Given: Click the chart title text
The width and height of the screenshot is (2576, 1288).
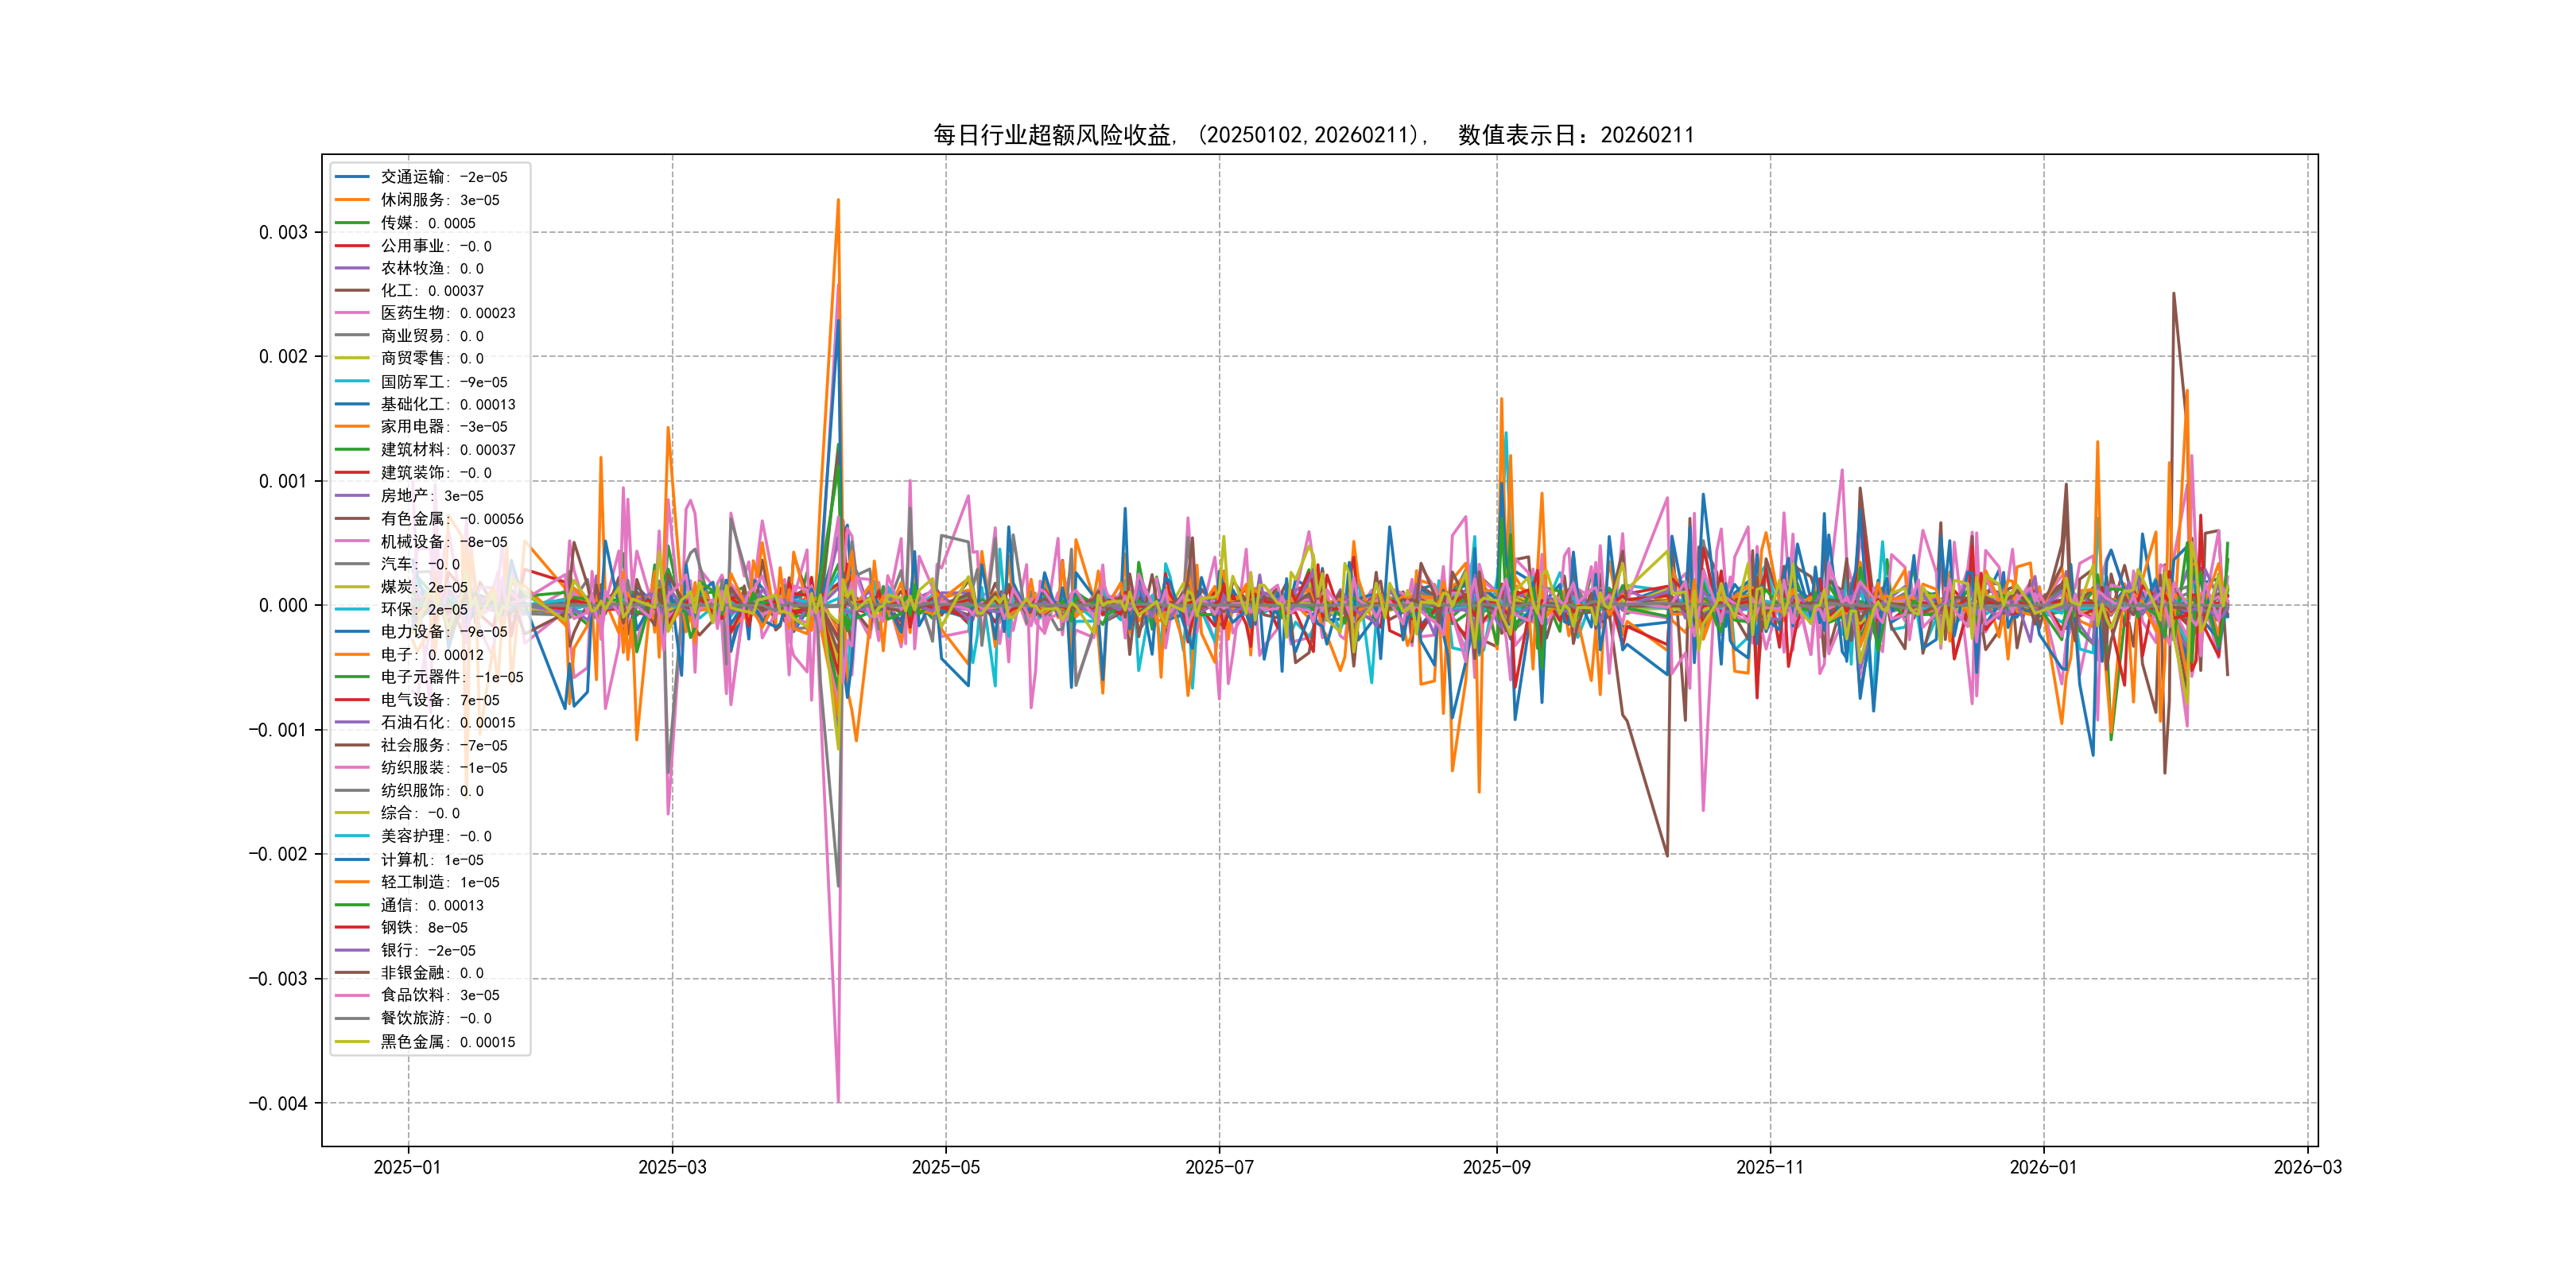Looking at the screenshot, I should [x=1313, y=135].
